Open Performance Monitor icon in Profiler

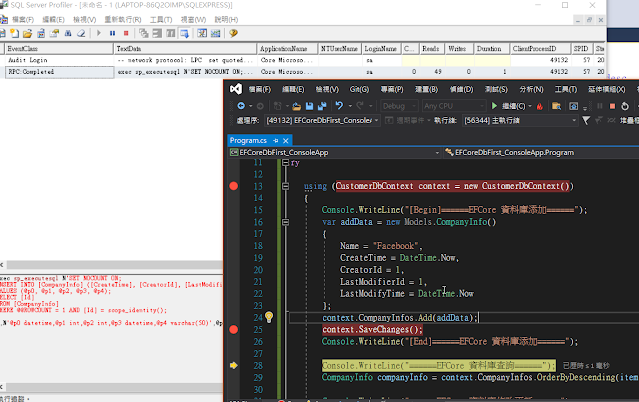point(216,33)
